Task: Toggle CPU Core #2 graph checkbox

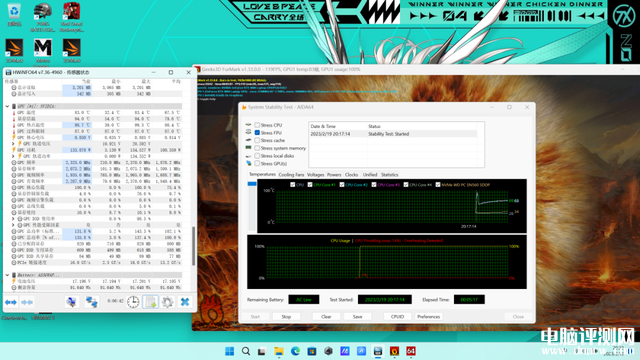Action: click(x=342, y=184)
